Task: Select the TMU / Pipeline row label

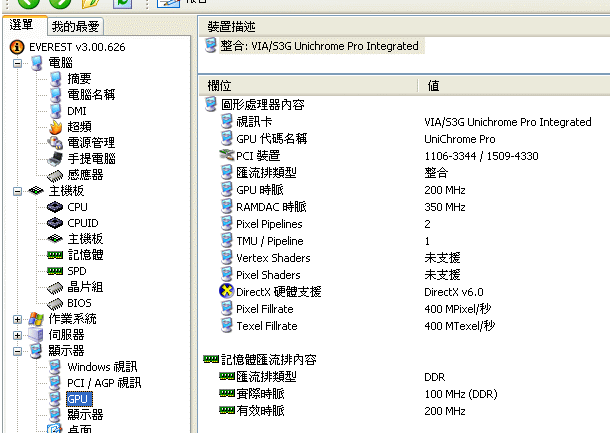Action: pyautogui.click(x=270, y=241)
